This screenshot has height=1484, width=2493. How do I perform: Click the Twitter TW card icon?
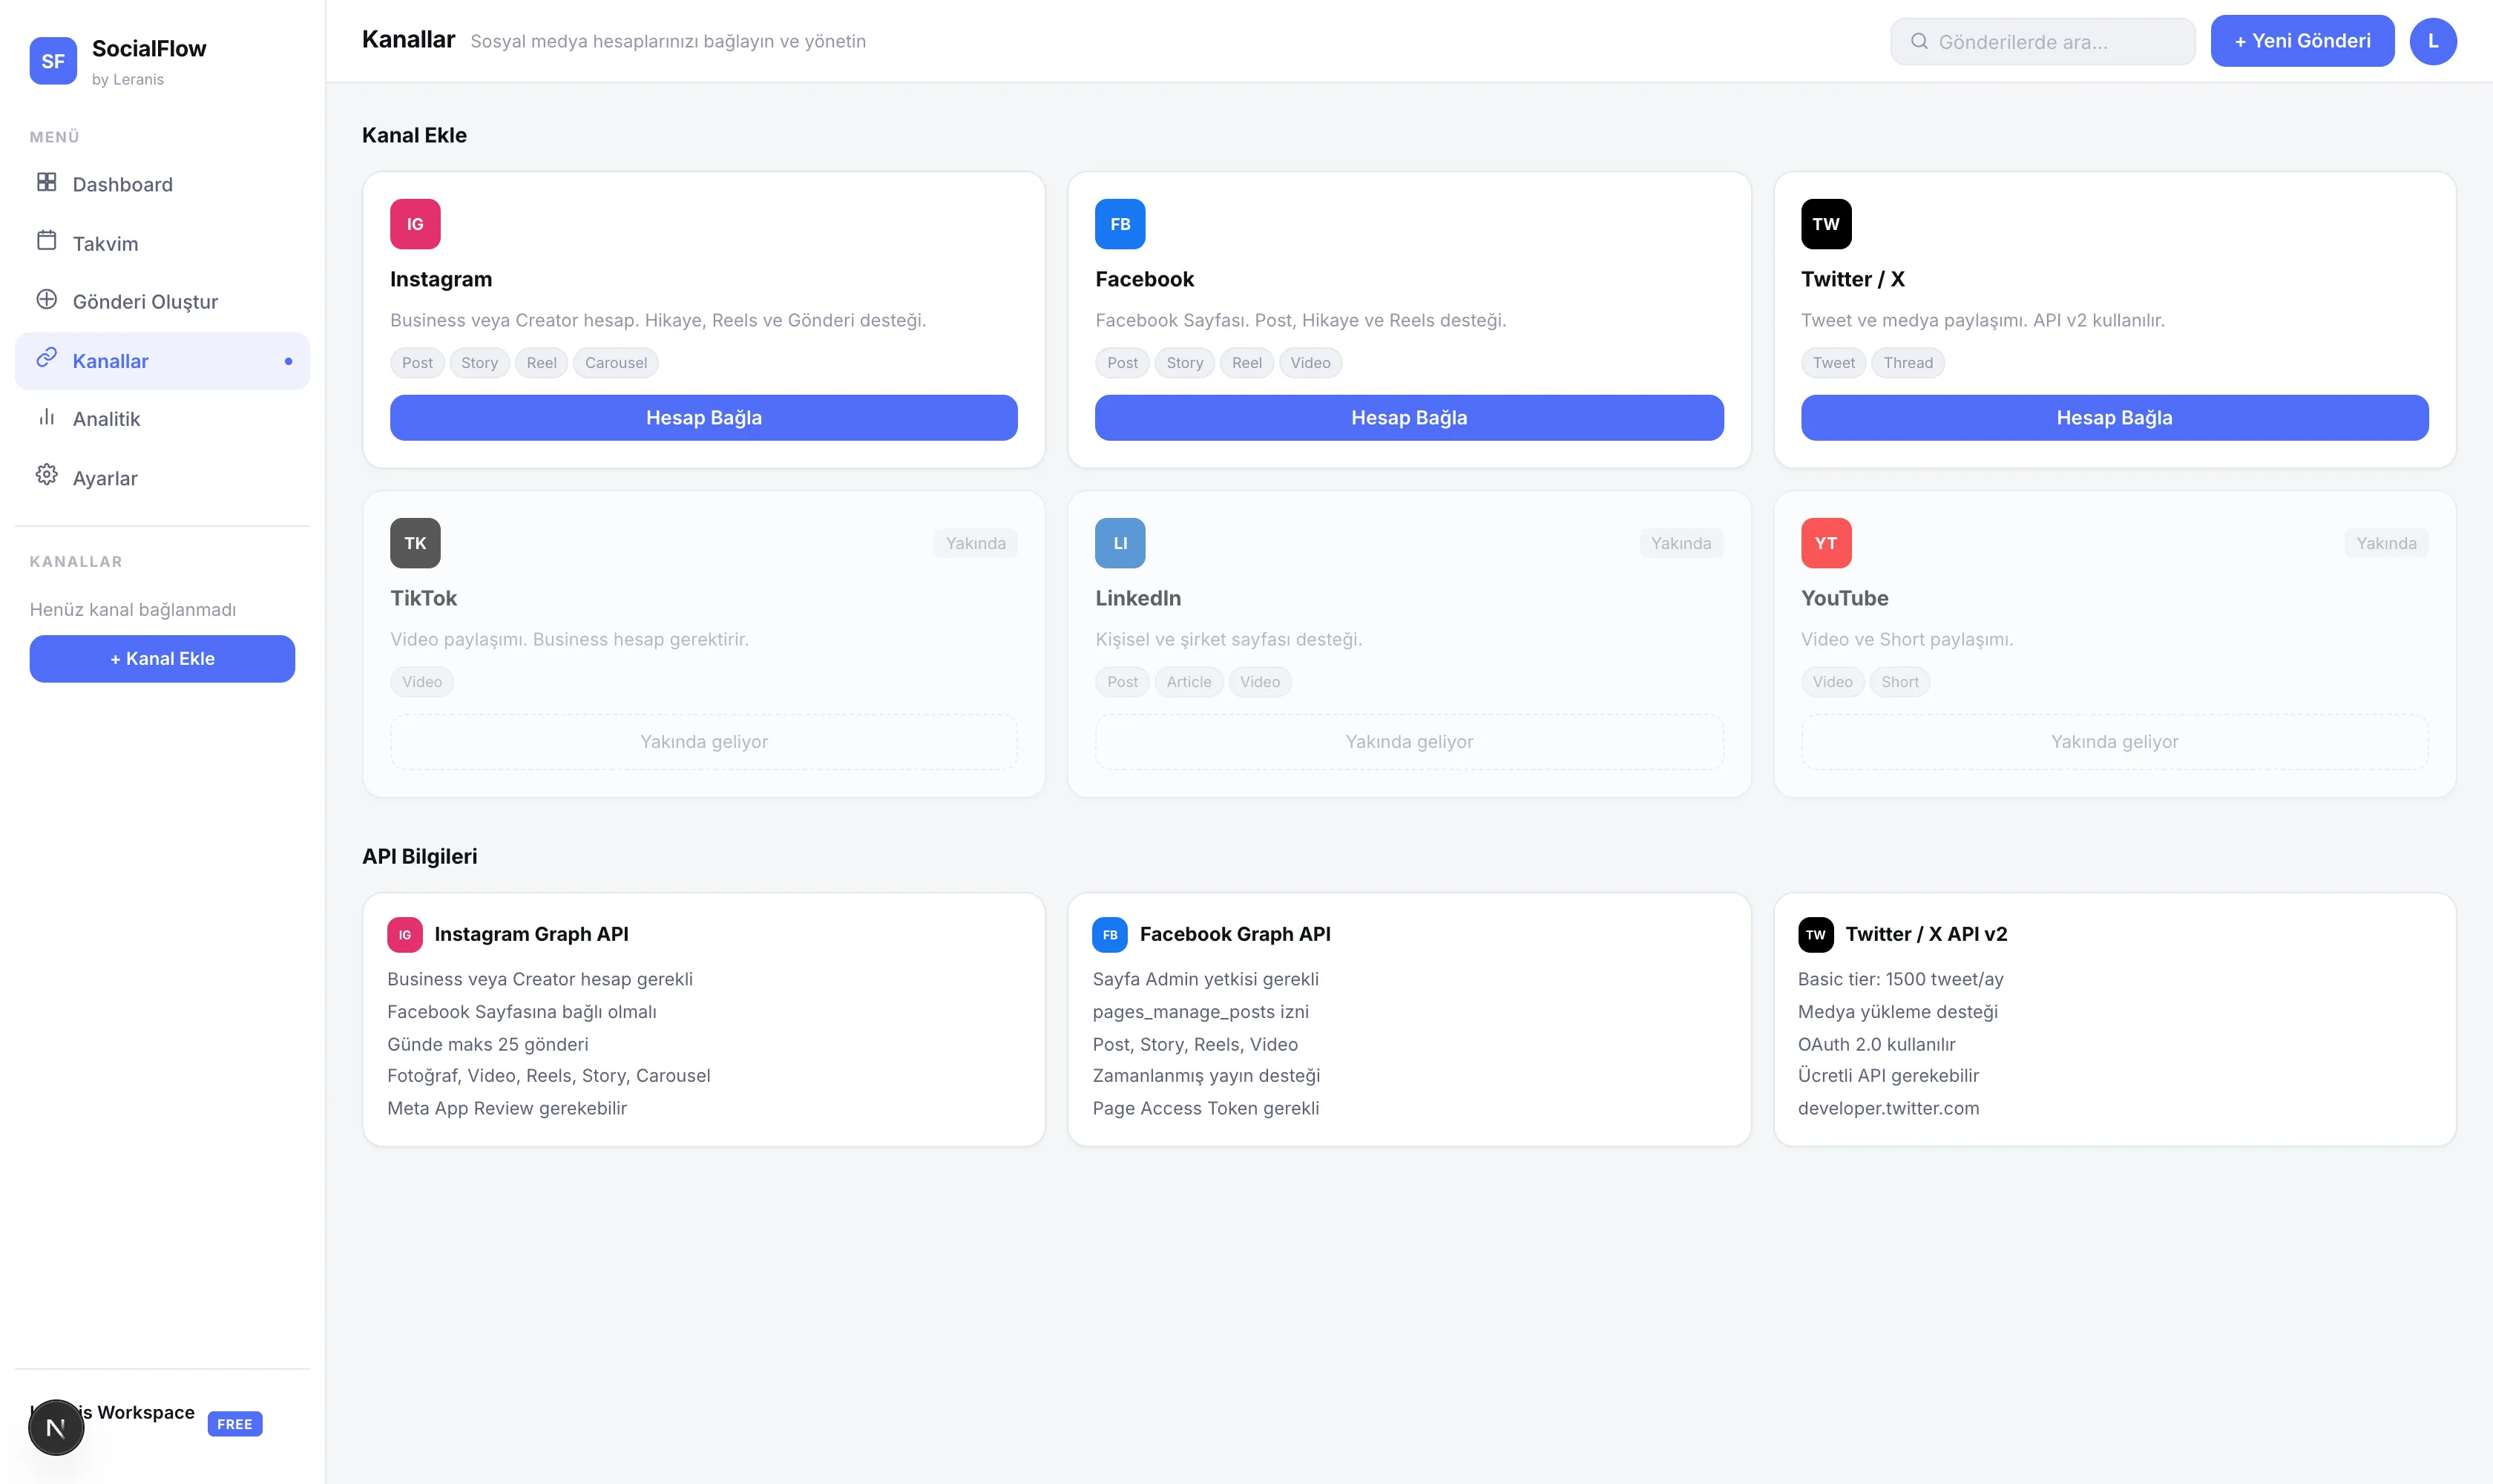click(1826, 224)
